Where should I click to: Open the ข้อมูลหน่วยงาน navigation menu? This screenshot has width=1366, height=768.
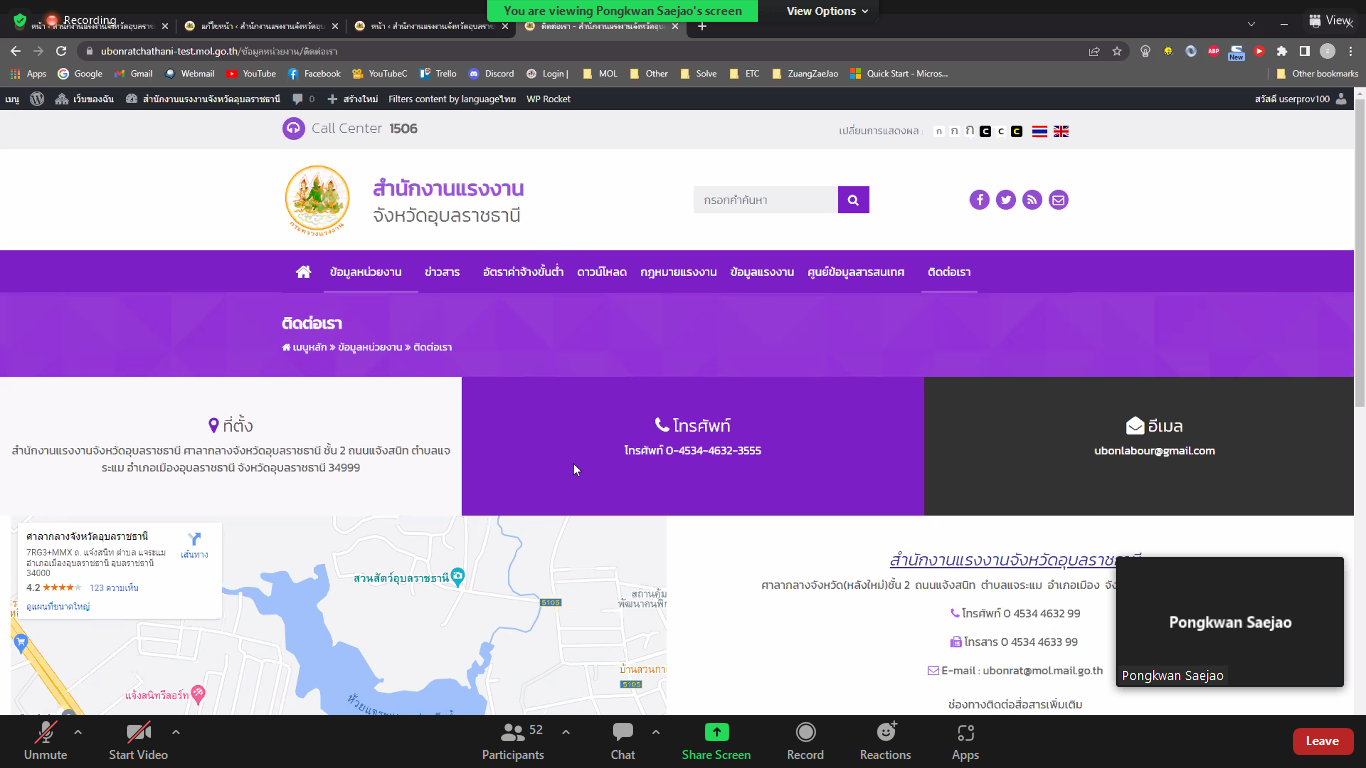click(365, 272)
